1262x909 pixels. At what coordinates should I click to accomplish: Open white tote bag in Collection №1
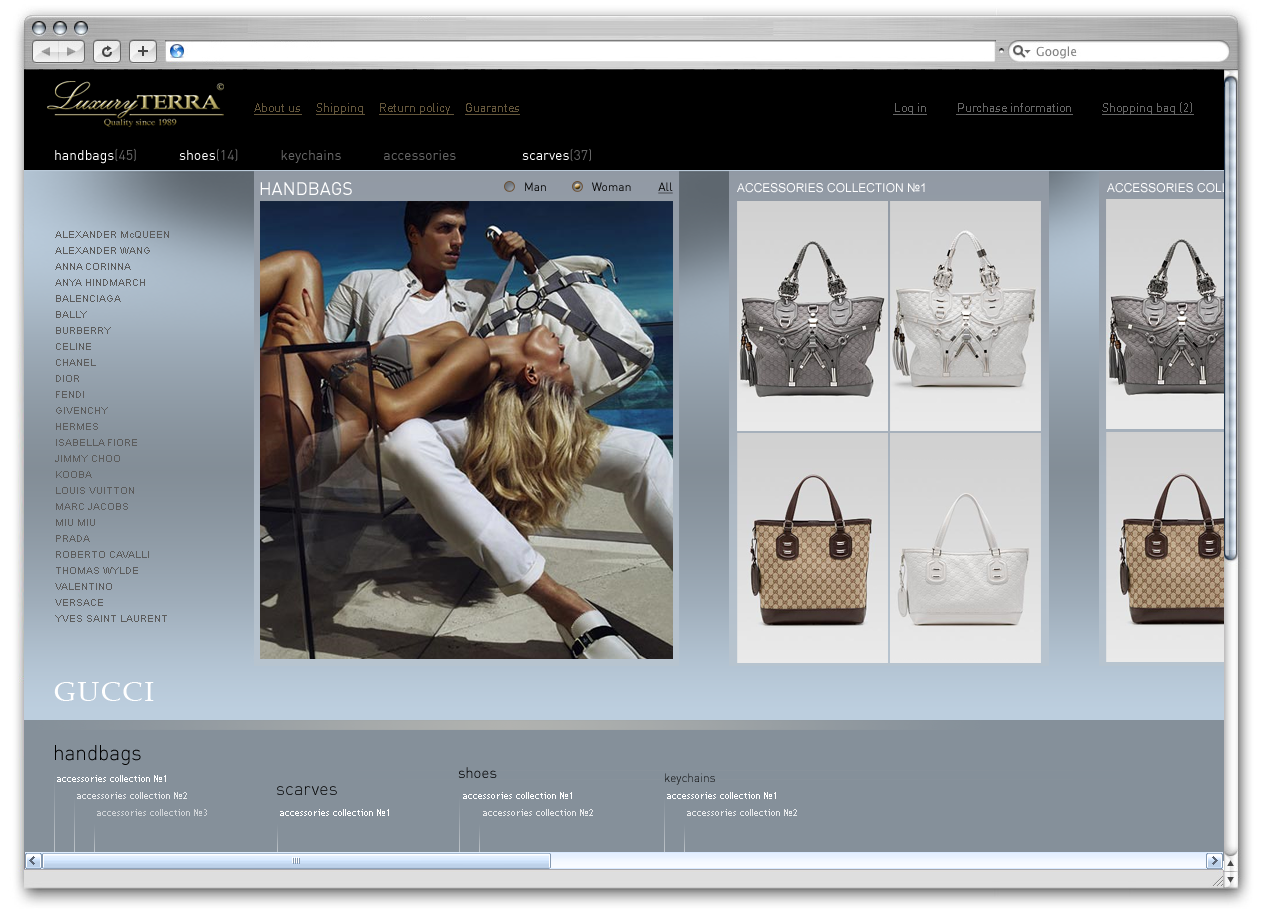pyautogui.click(x=965, y=548)
